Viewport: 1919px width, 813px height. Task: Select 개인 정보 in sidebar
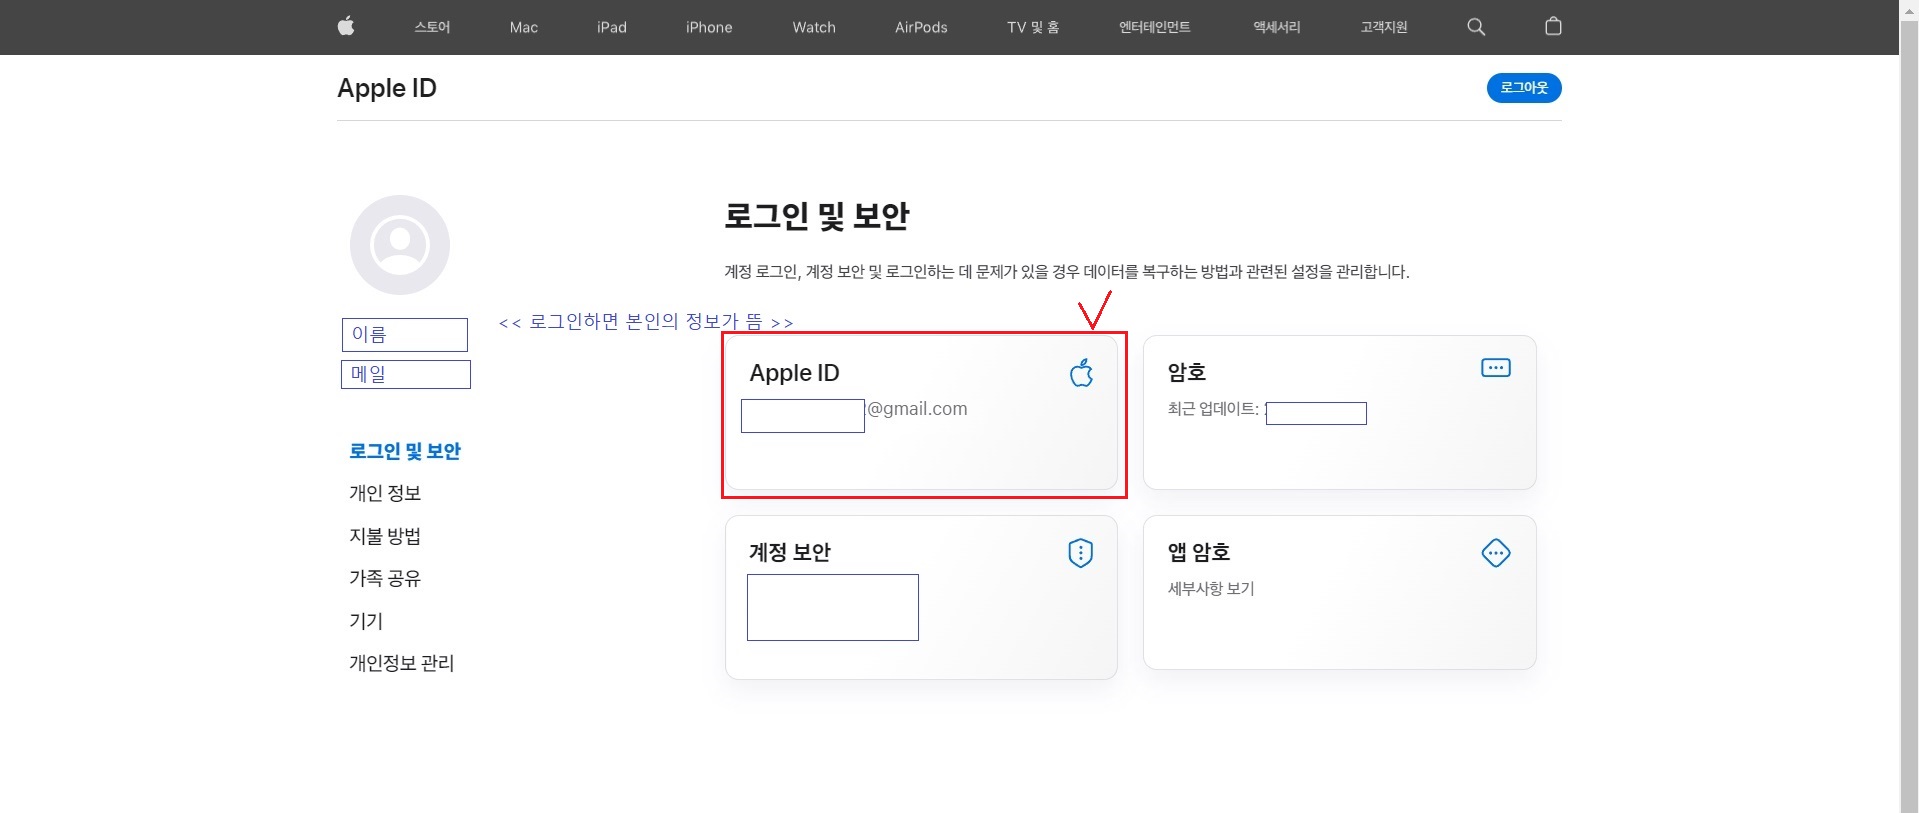pos(385,493)
